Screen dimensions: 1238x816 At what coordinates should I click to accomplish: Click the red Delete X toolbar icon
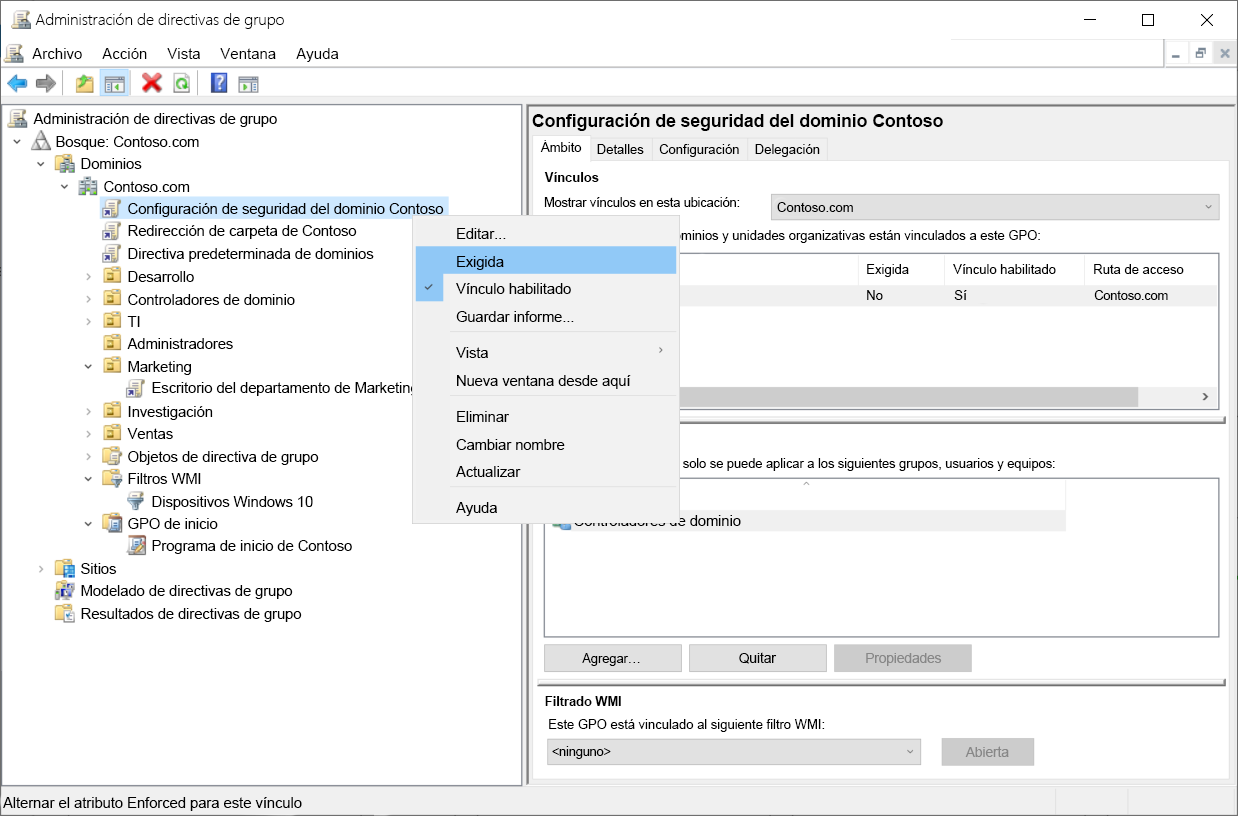pos(152,84)
